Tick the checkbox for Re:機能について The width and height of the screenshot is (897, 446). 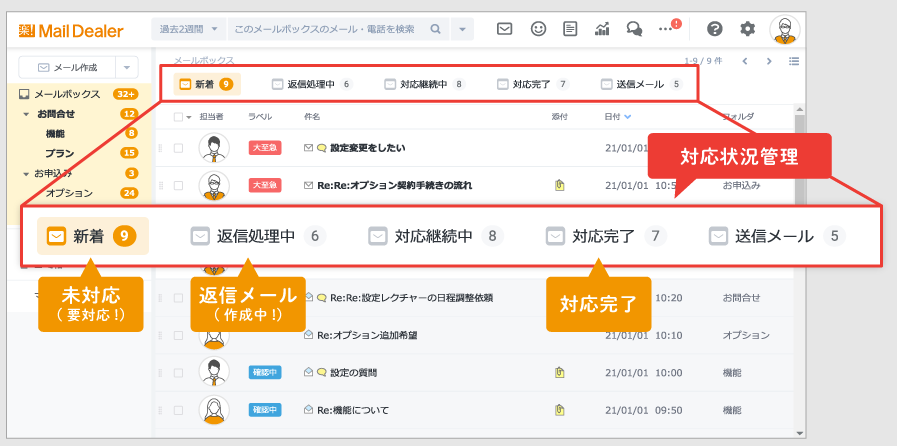click(178, 410)
